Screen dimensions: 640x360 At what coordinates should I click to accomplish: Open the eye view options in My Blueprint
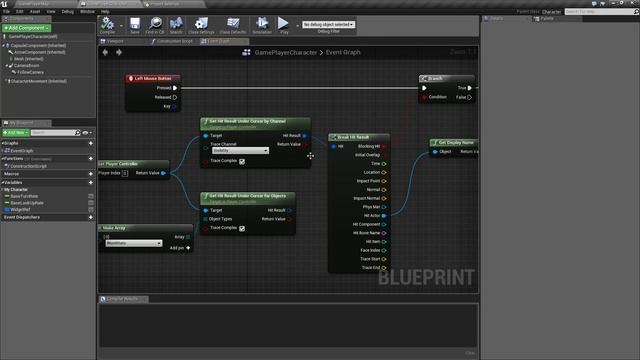click(87, 133)
